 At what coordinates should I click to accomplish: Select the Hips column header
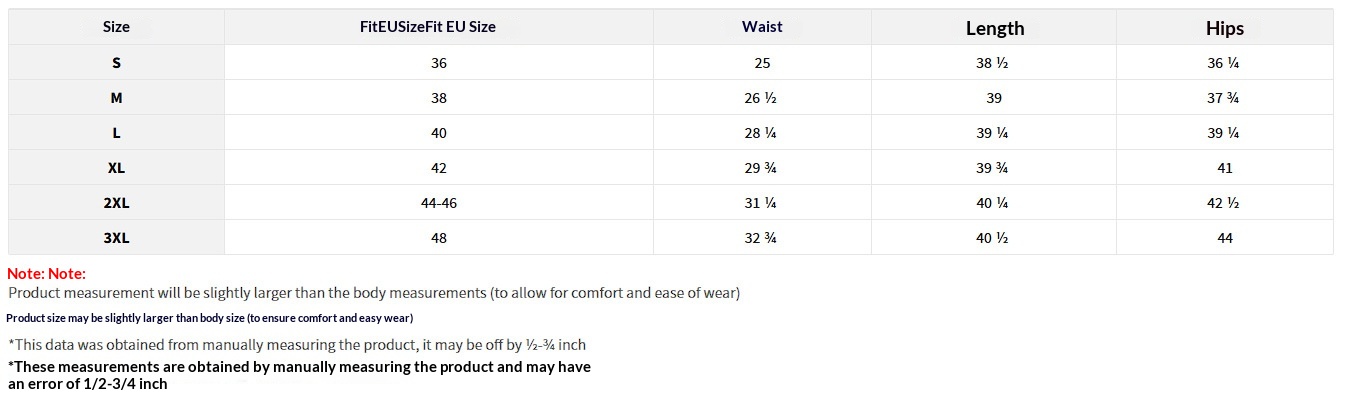tap(1225, 29)
